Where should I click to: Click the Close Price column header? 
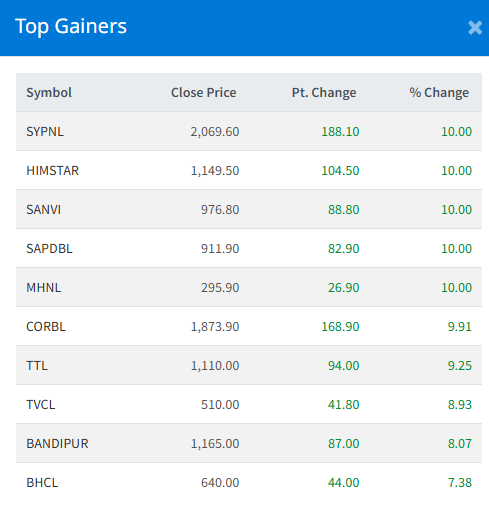pyautogui.click(x=203, y=92)
